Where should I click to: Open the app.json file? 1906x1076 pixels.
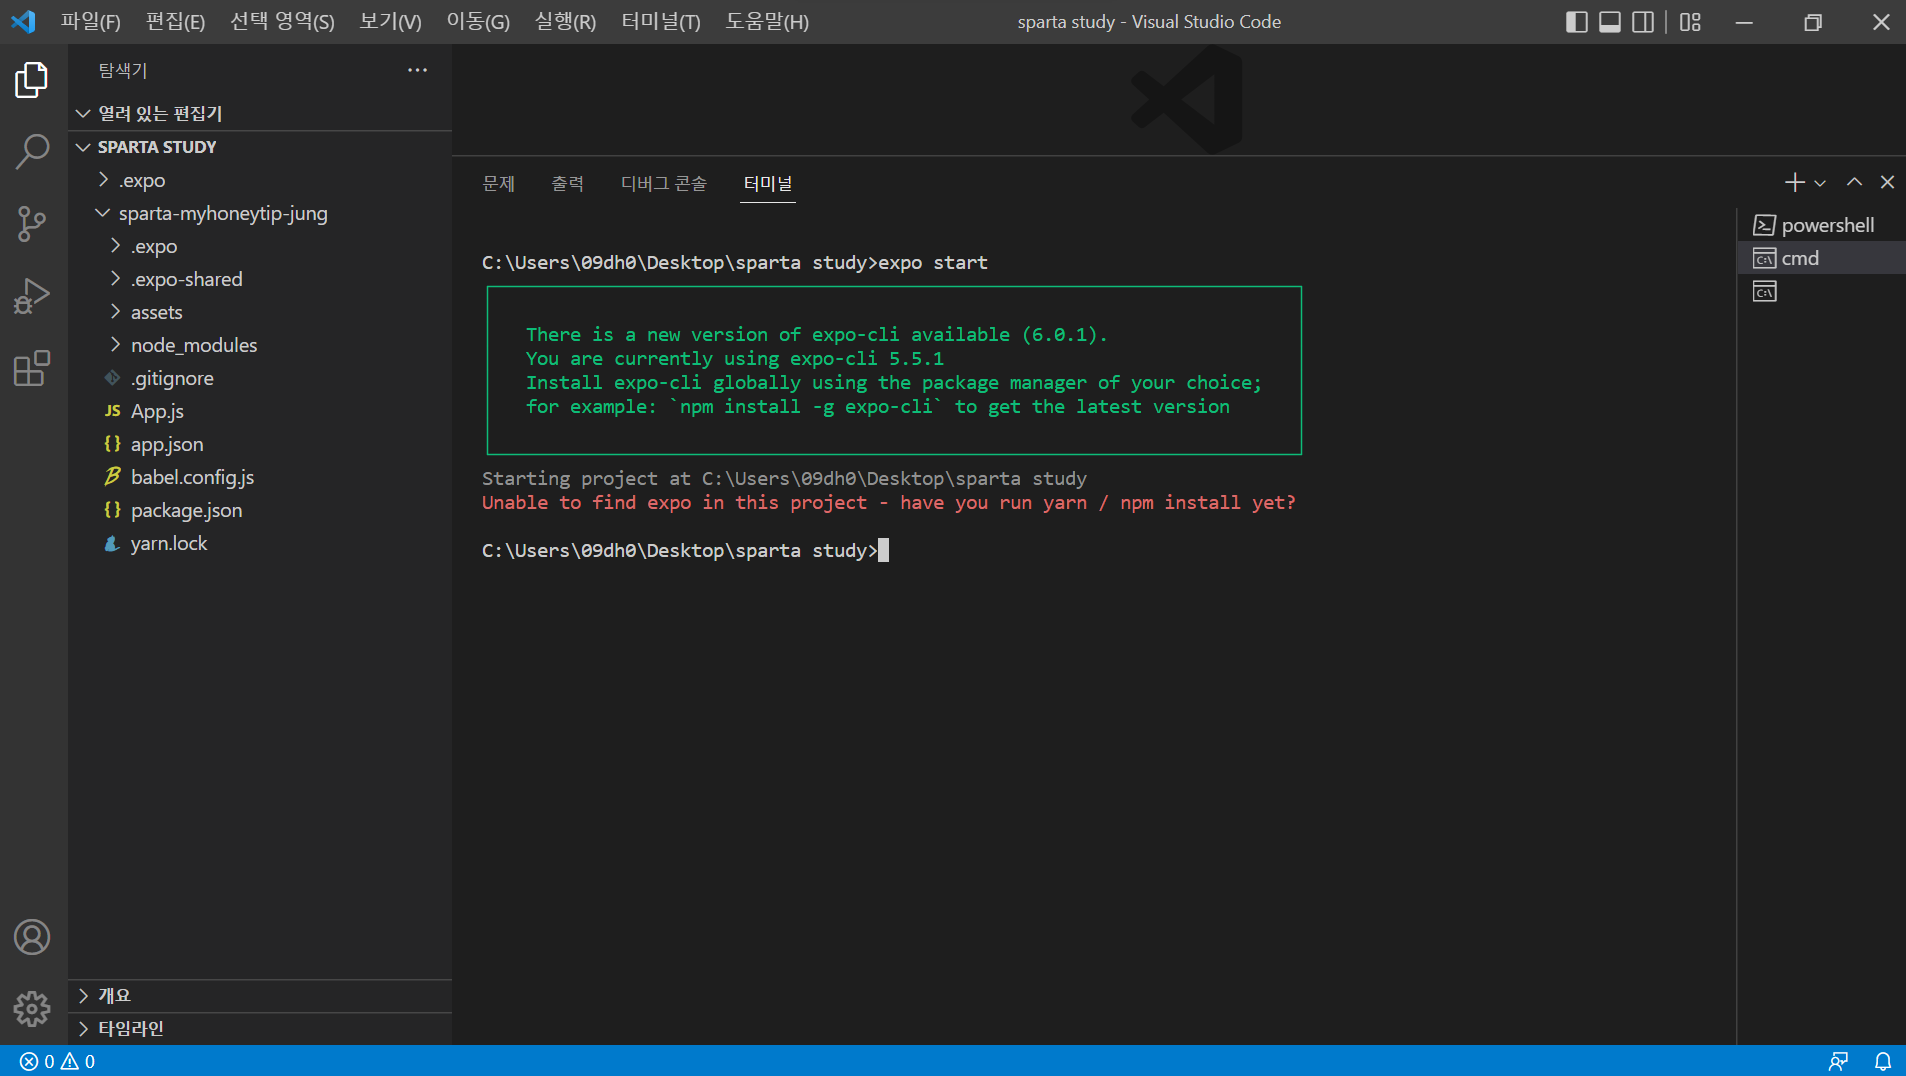coord(260,444)
